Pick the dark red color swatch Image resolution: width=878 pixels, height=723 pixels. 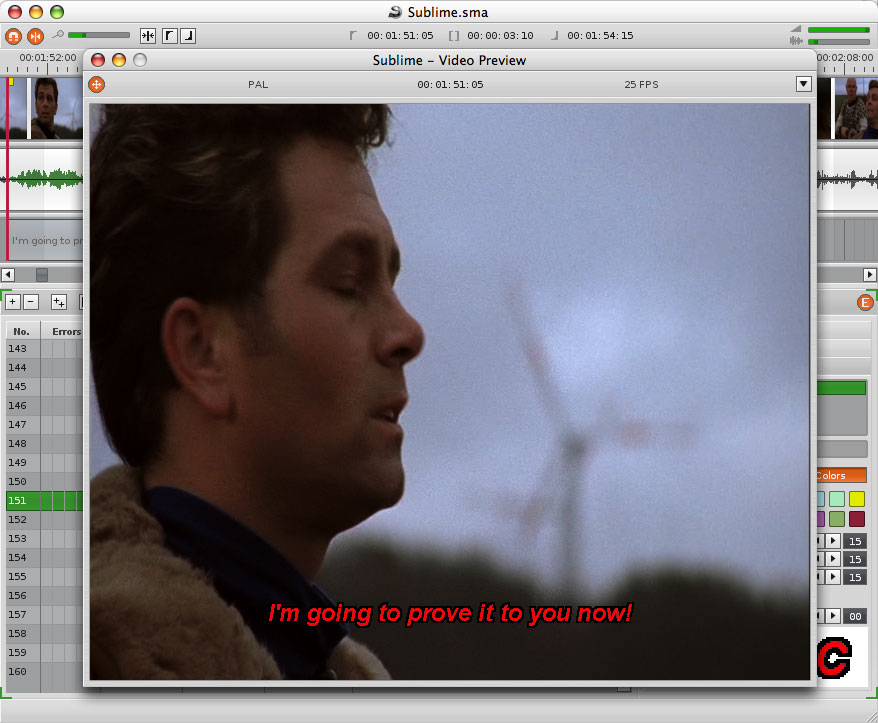(857, 519)
